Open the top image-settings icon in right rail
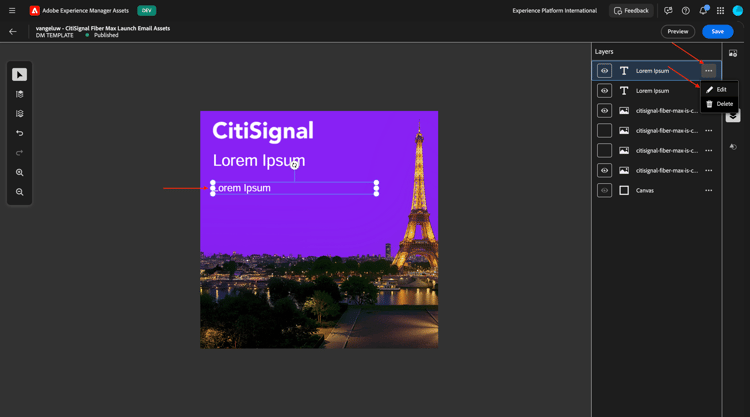Screen dimensions: 750x417 point(733,53)
